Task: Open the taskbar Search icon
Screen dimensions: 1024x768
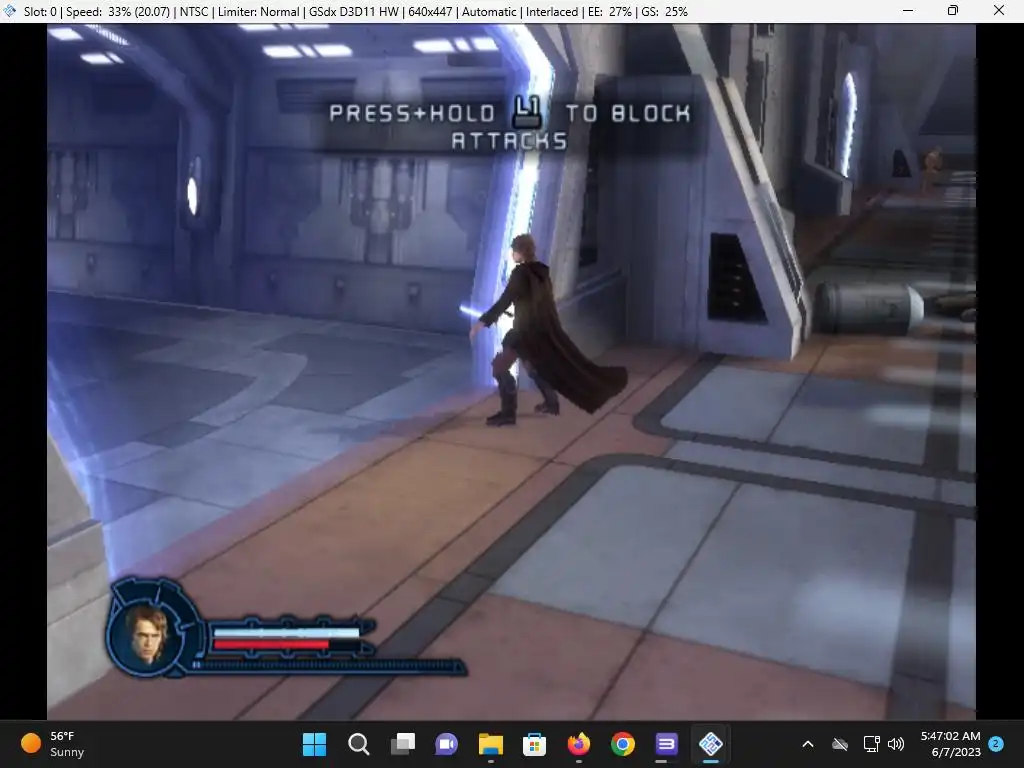Action: coord(359,744)
